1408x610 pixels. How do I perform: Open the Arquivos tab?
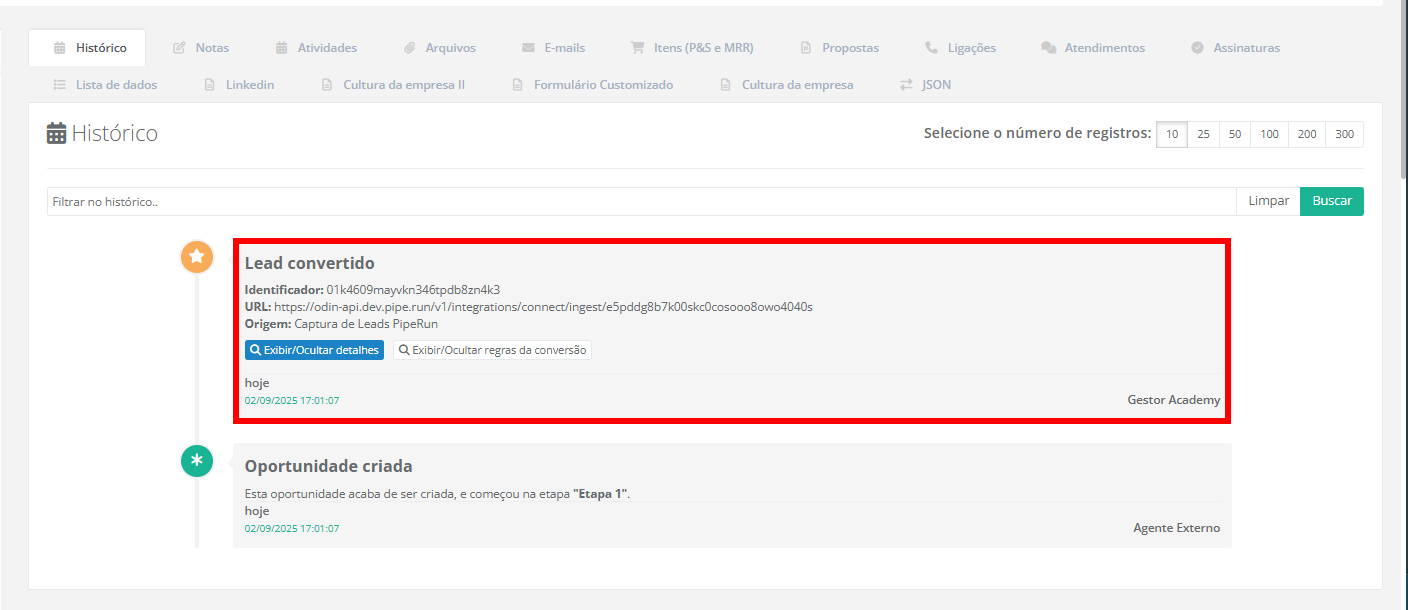[x=439, y=47]
